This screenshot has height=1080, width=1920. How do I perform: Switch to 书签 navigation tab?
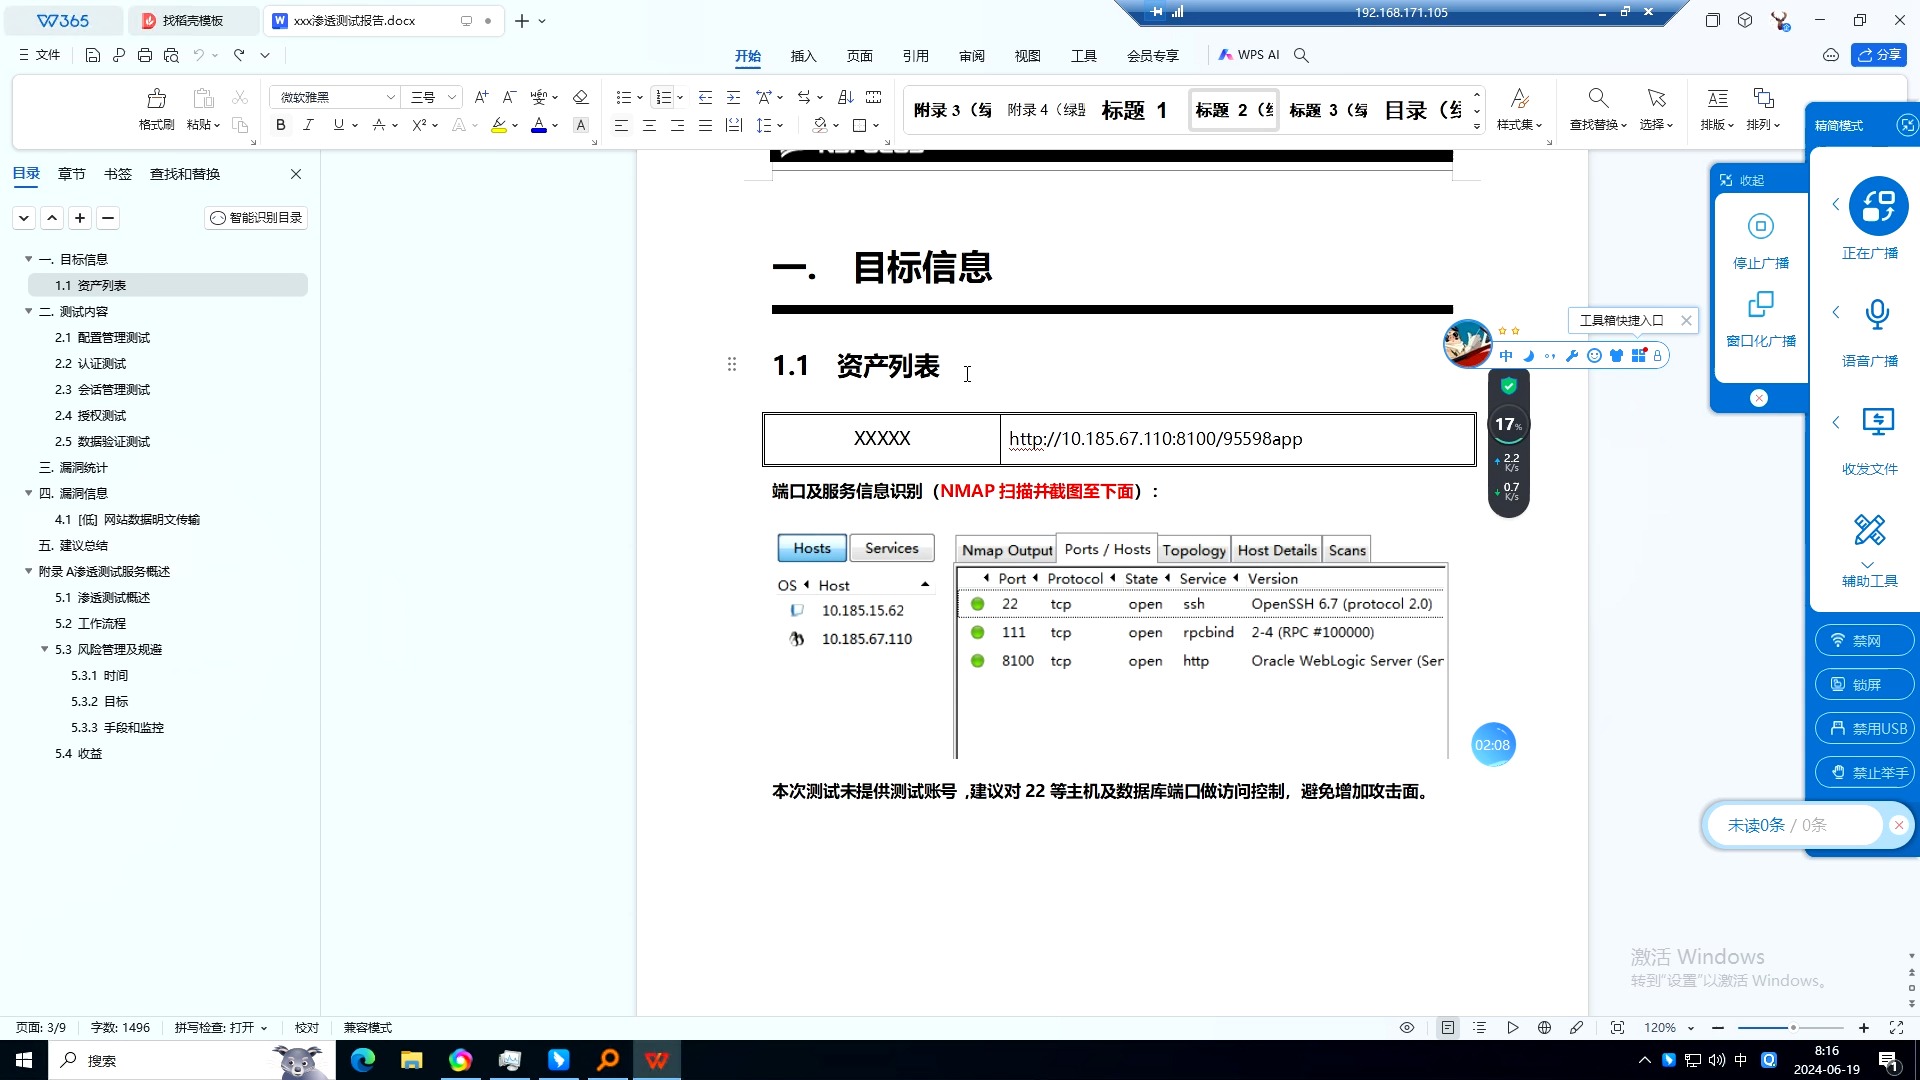(117, 174)
